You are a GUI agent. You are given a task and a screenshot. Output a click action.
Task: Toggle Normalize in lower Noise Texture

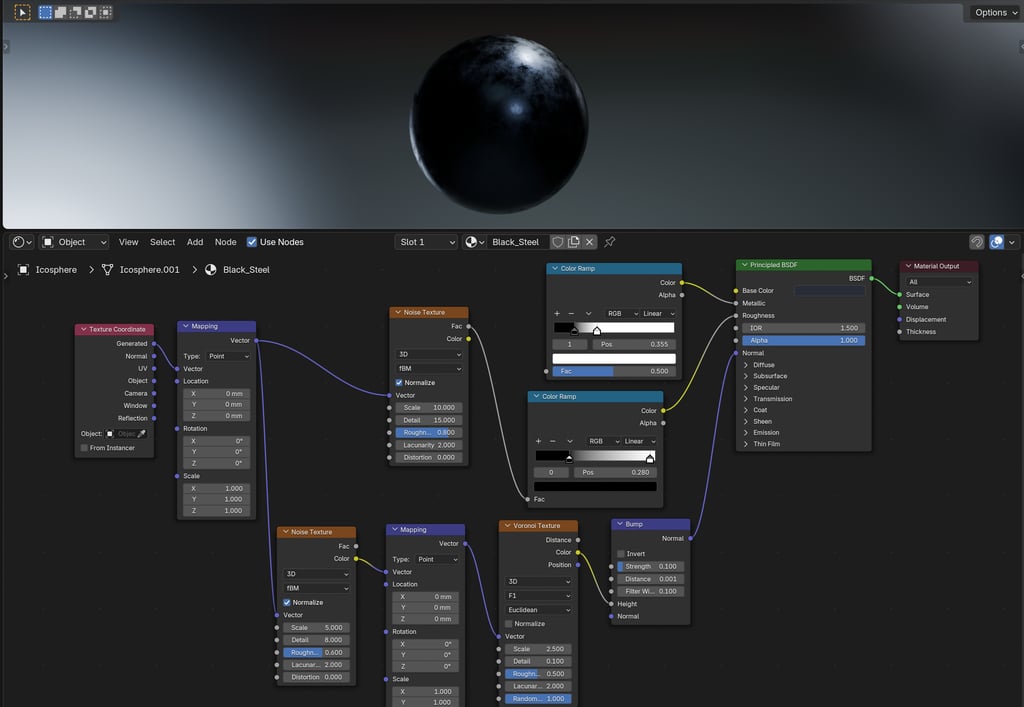coord(287,603)
